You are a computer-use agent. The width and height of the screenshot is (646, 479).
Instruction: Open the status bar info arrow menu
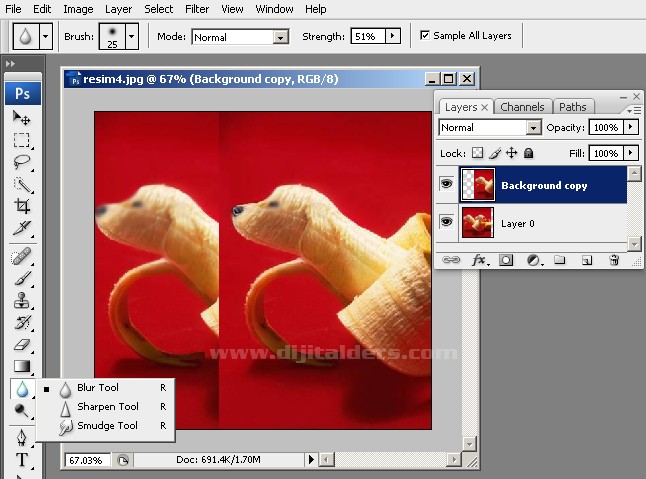(311, 459)
